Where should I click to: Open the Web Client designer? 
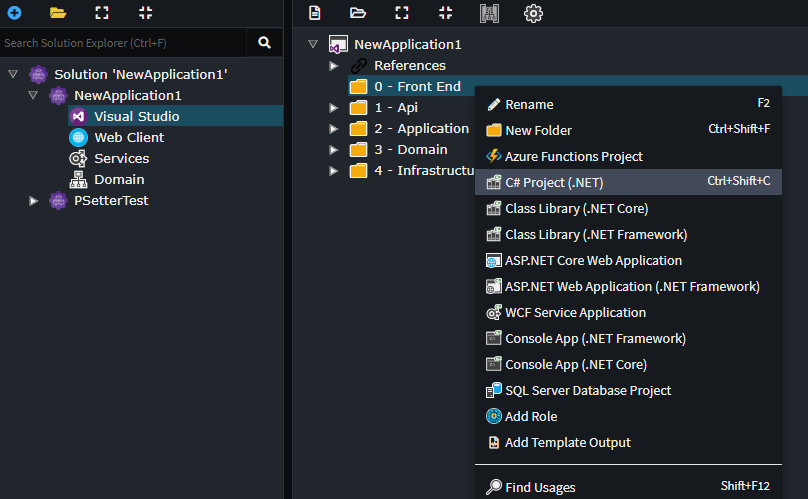(129, 138)
